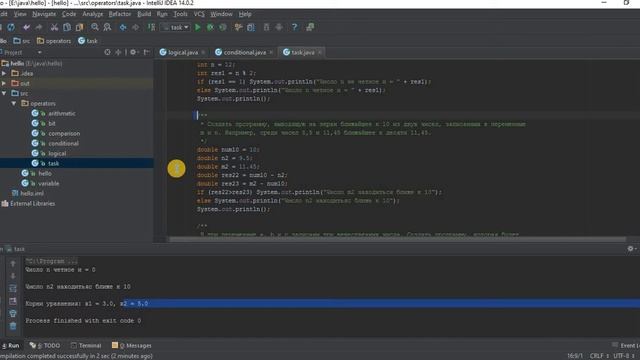640x360 pixels.
Task: Open Find with the magnifier icon
Action: pyautogui.click(x=95, y=27)
